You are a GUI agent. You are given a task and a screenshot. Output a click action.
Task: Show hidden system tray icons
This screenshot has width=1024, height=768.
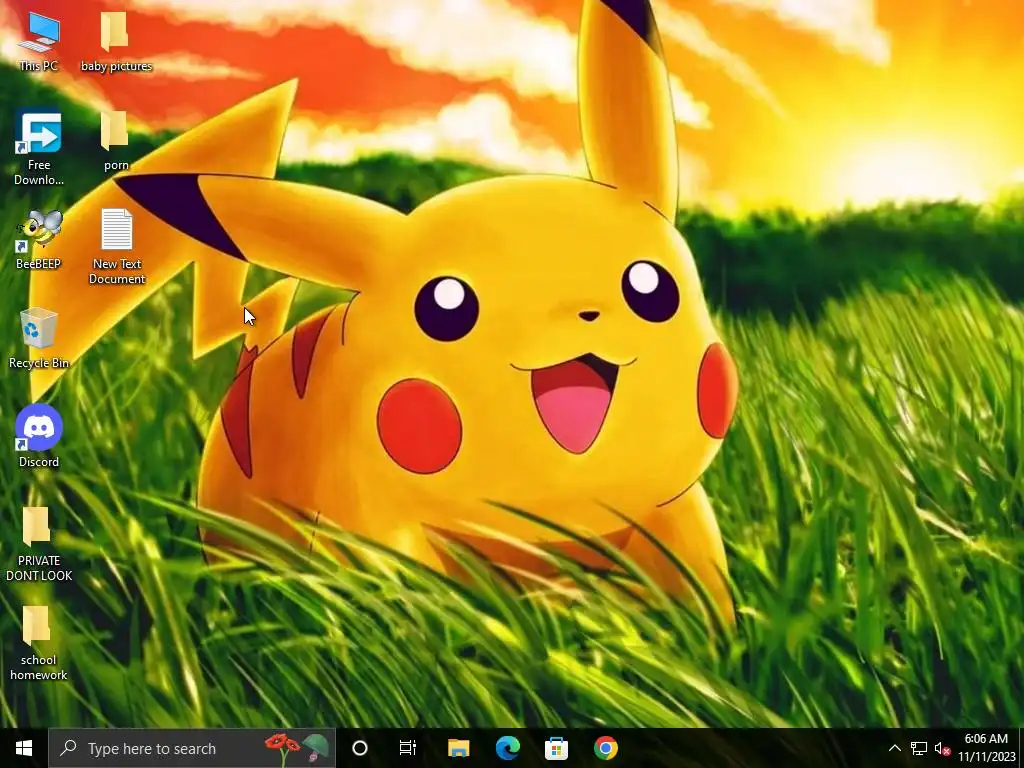(x=895, y=748)
